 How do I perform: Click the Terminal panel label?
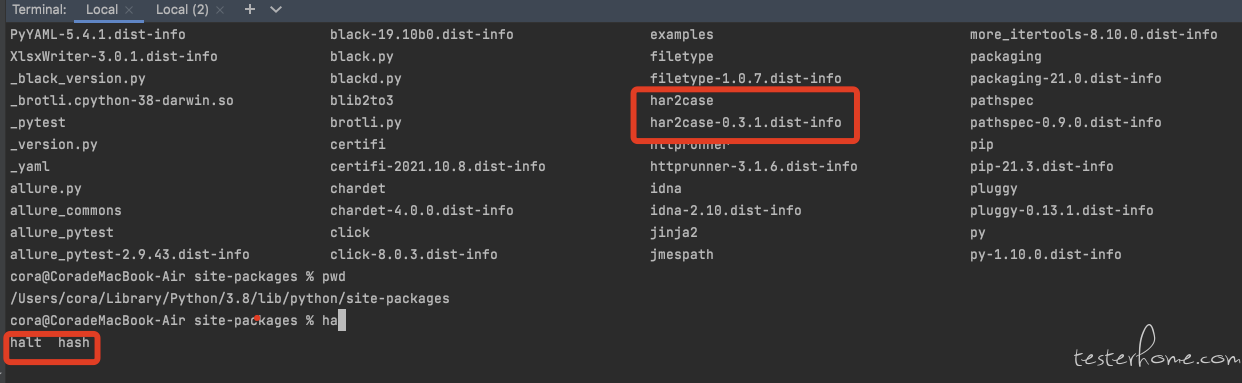click(39, 9)
